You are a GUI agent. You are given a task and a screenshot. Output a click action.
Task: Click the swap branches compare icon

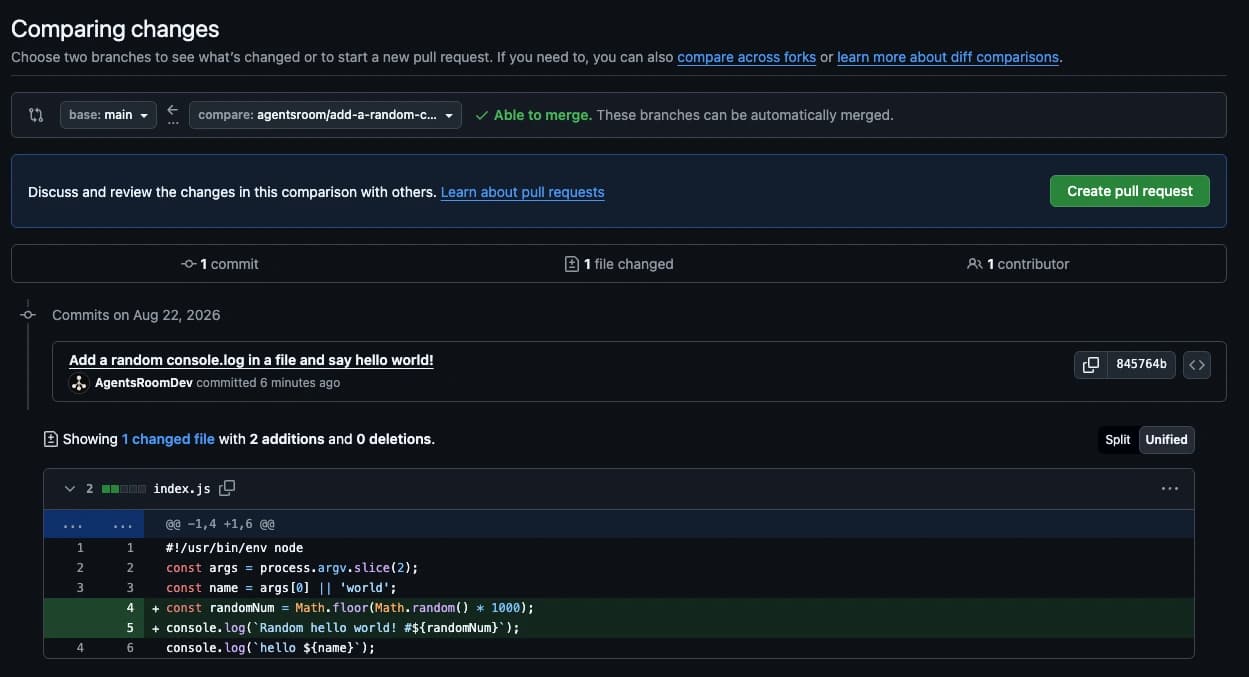pos(36,115)
